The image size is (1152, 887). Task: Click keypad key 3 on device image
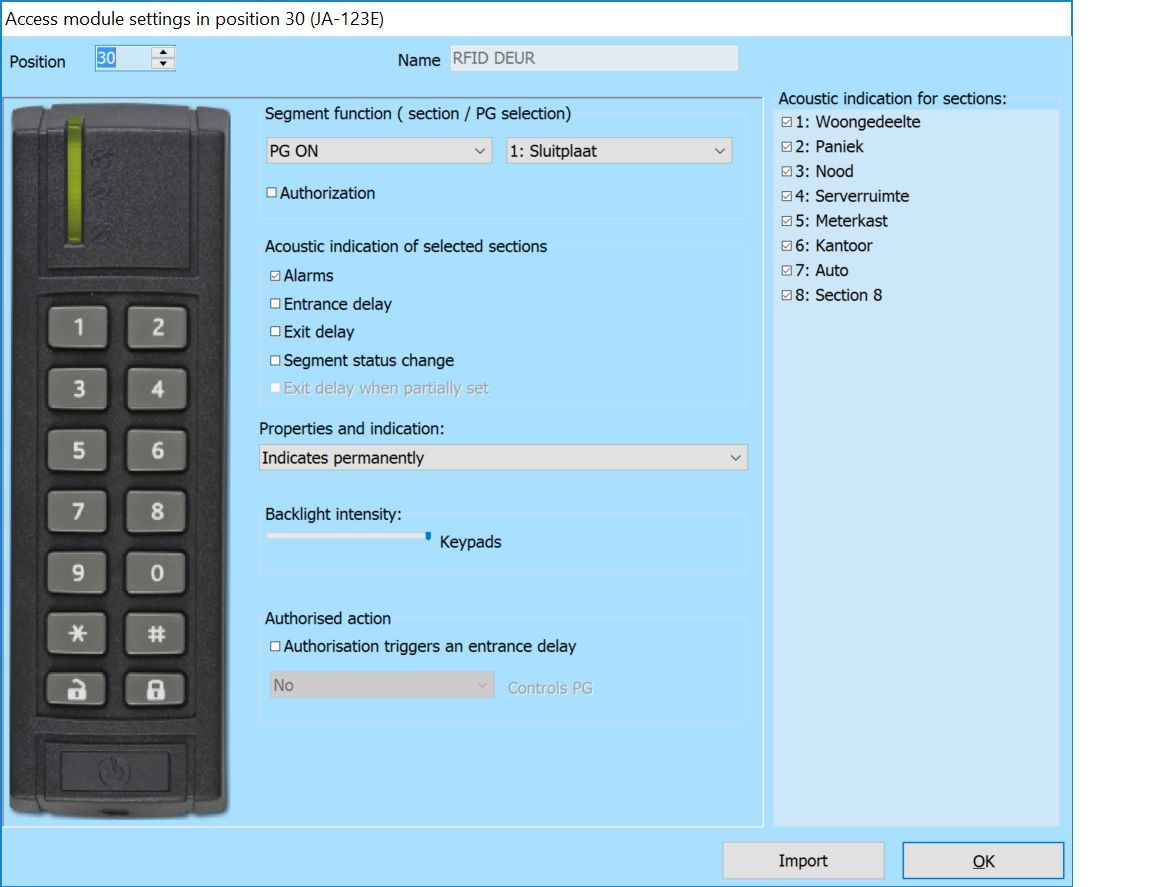point(78,389)
